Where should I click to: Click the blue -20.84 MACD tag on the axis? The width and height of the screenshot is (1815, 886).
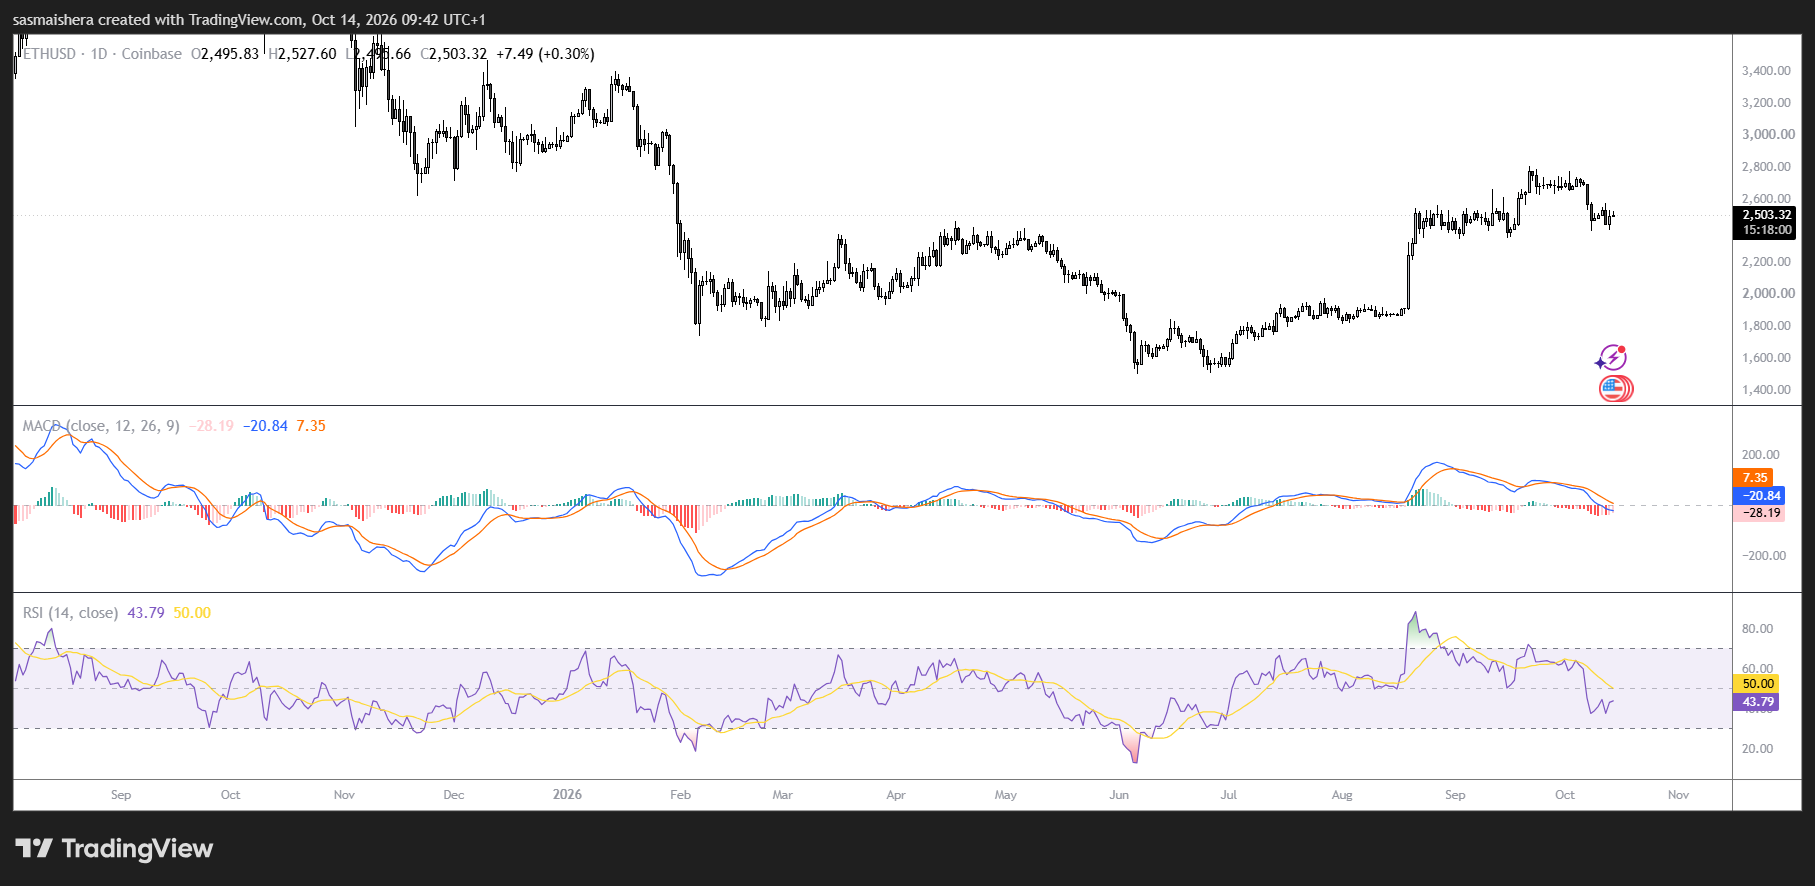[x=1759, y=495]
